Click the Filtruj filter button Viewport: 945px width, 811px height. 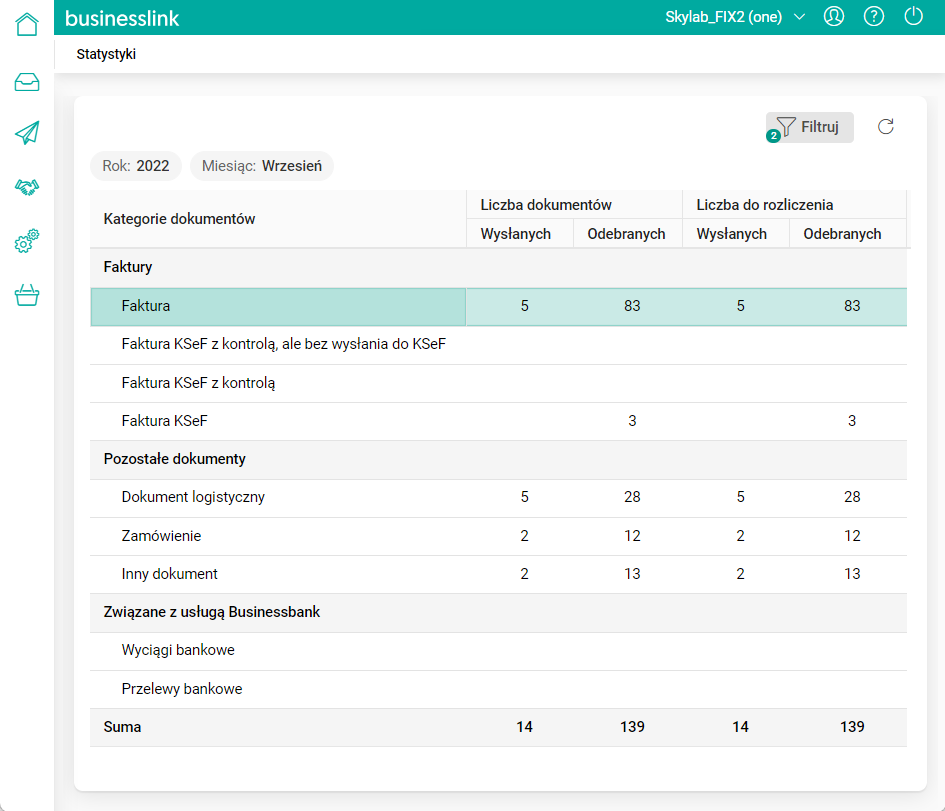coord(809,127)
